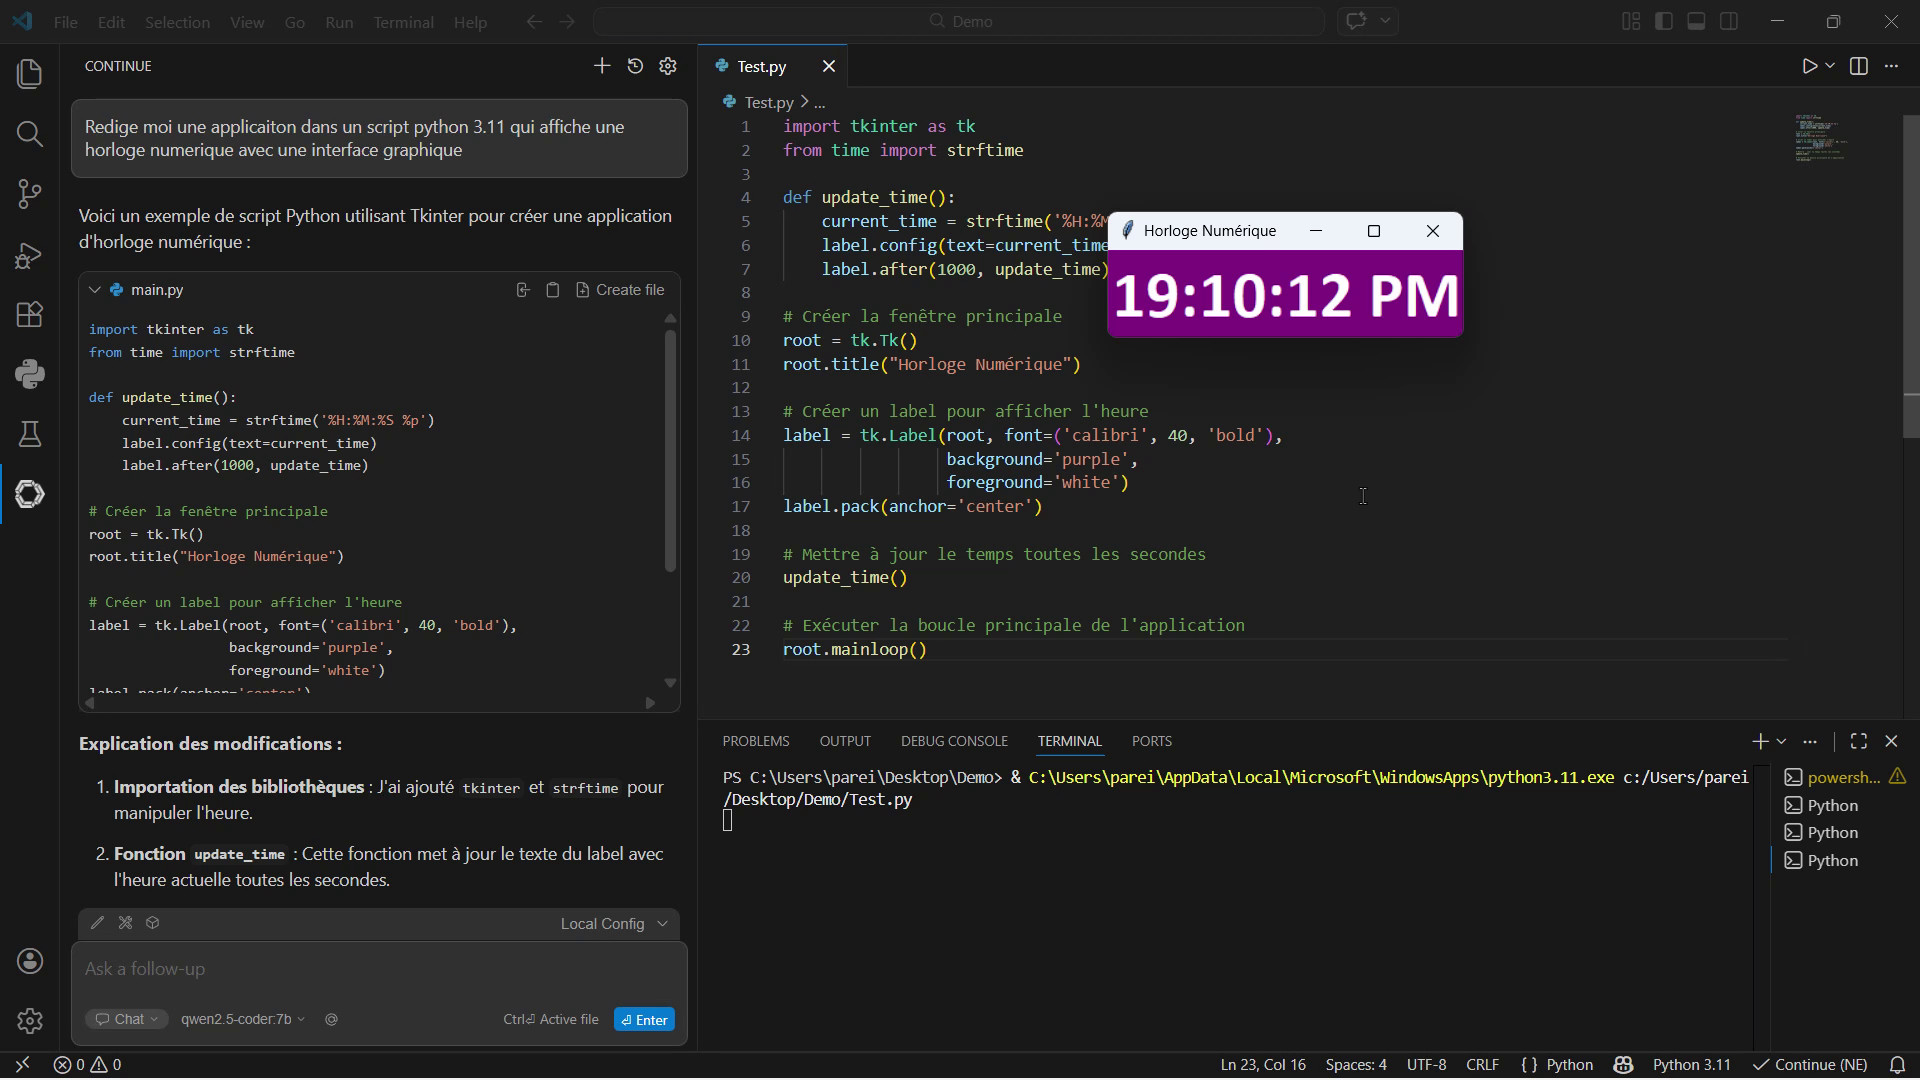Click the Continue chat history icon

[635, 66]
